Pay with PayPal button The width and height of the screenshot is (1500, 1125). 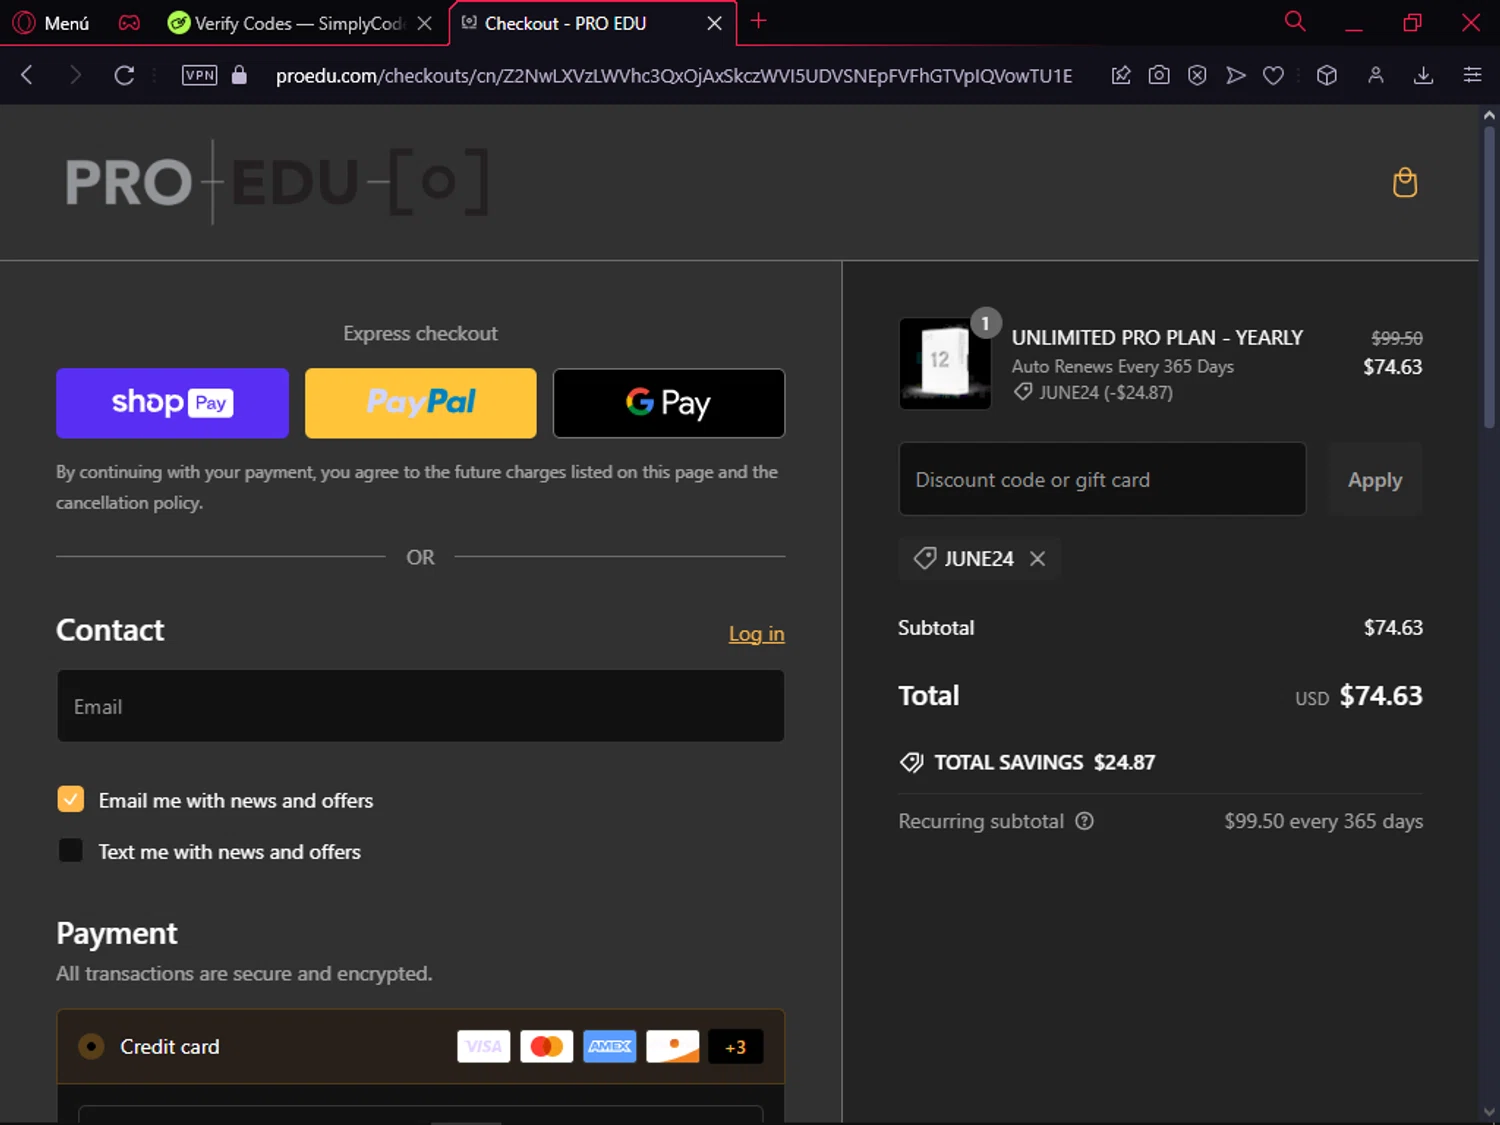(x=421, y=403)
